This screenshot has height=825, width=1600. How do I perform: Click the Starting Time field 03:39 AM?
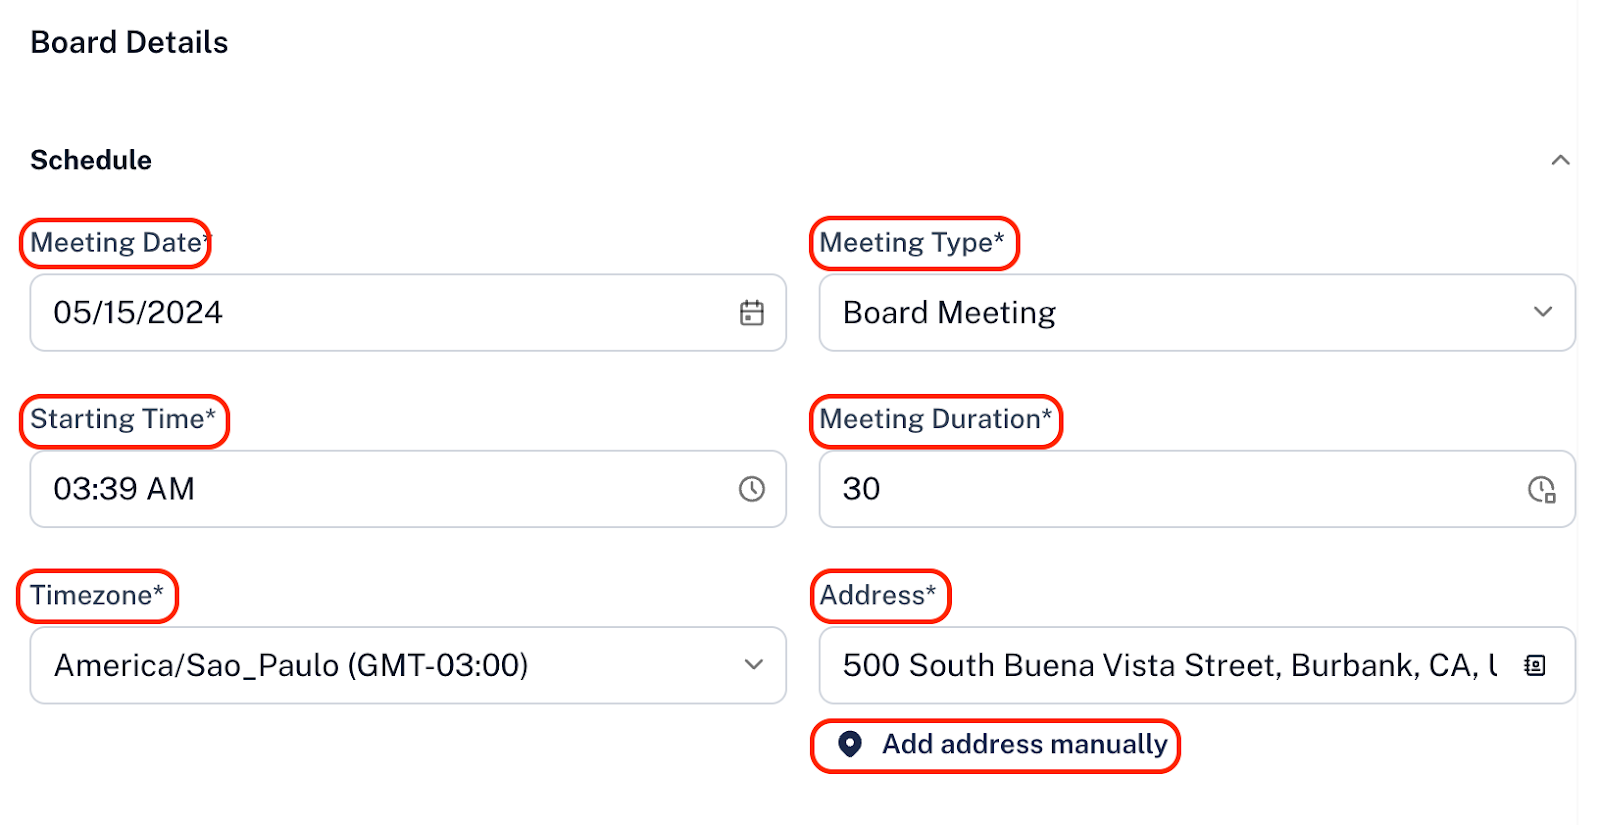click(x=408, y=489)
